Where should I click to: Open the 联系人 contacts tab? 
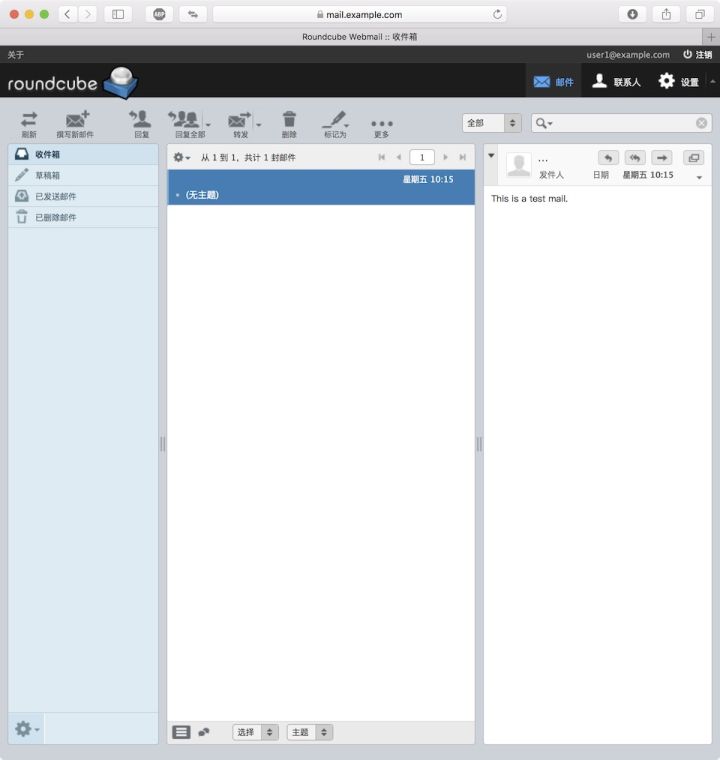click(616, 82)
